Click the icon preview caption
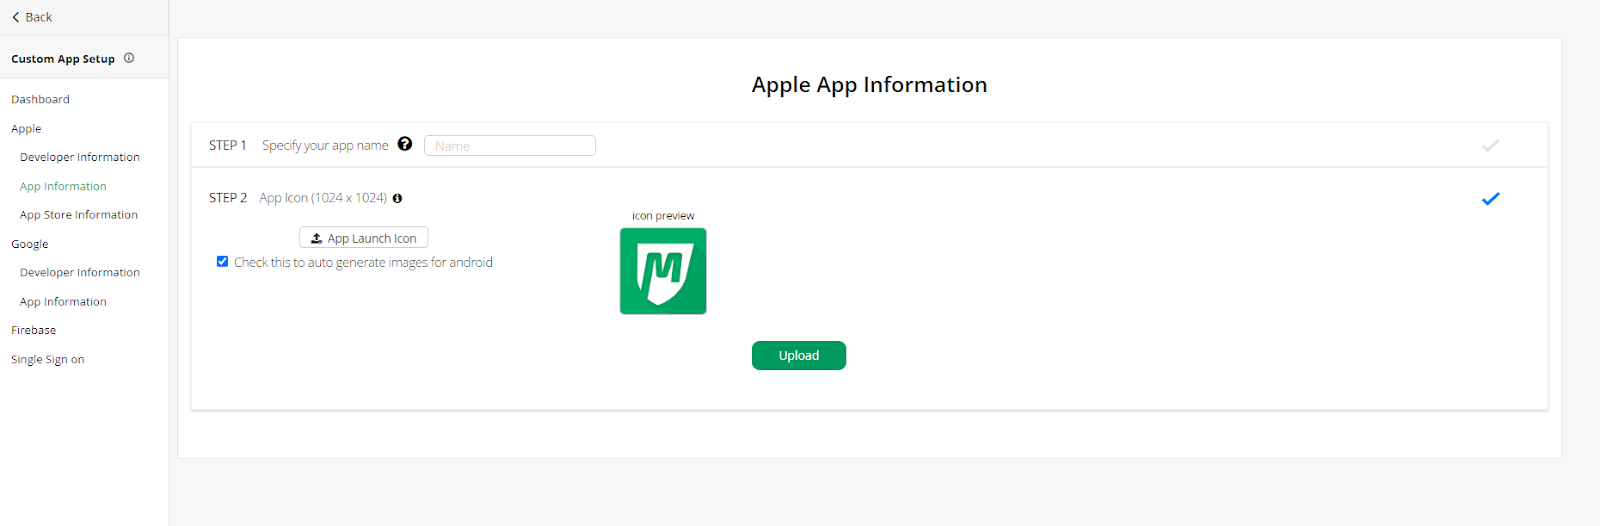 (663, 216)
